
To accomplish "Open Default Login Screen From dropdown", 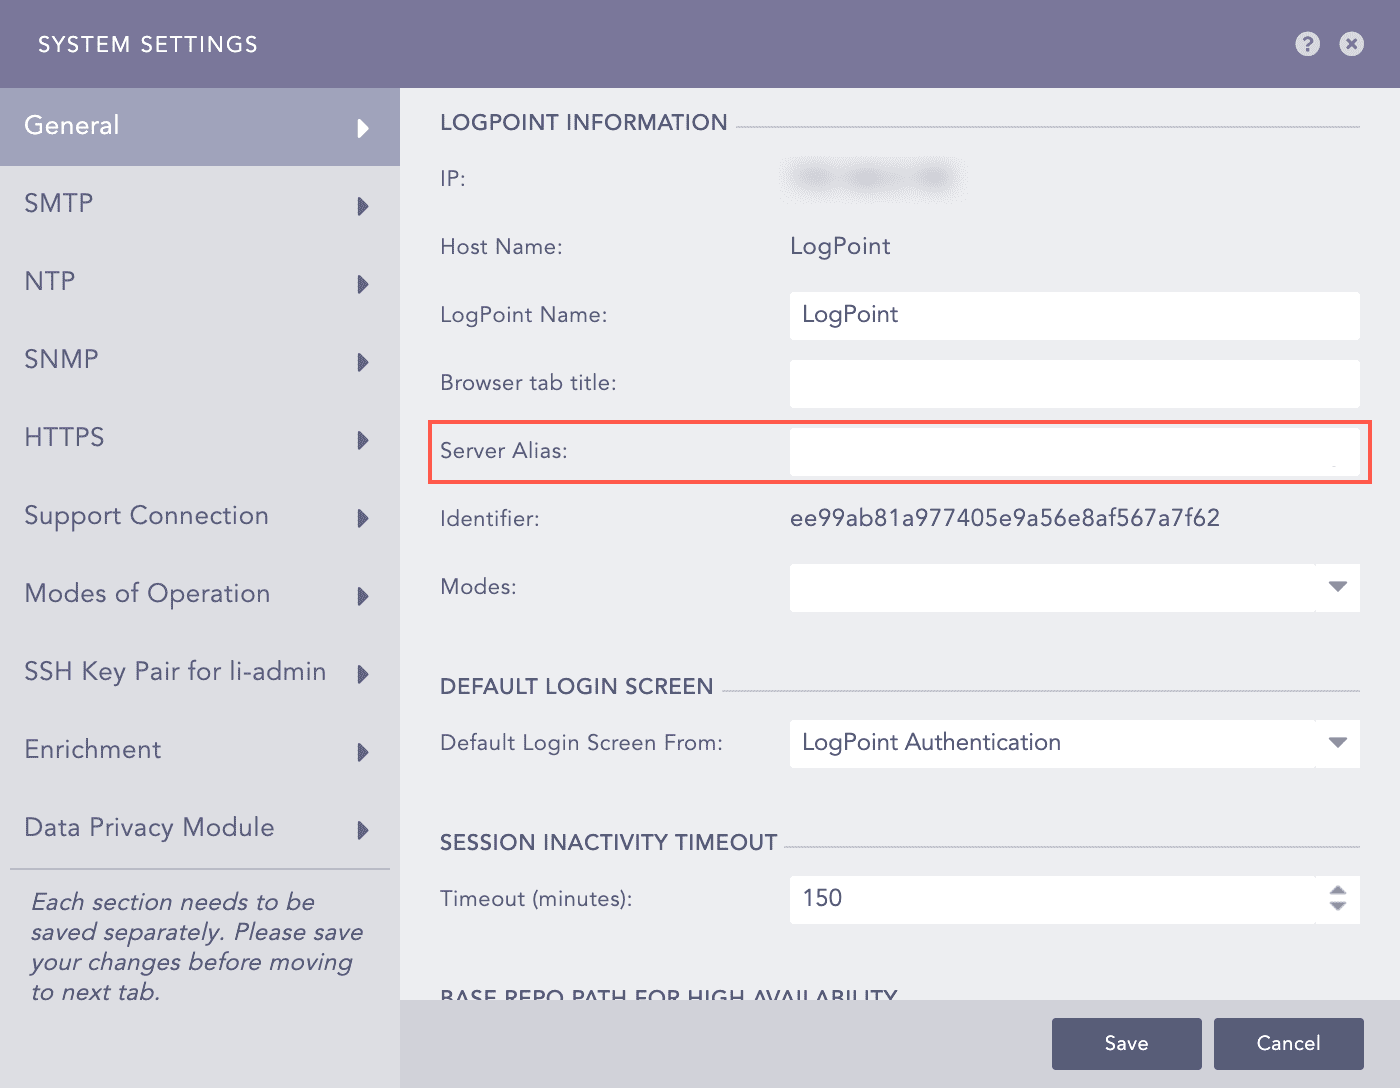I will (x=1337, y=743).
